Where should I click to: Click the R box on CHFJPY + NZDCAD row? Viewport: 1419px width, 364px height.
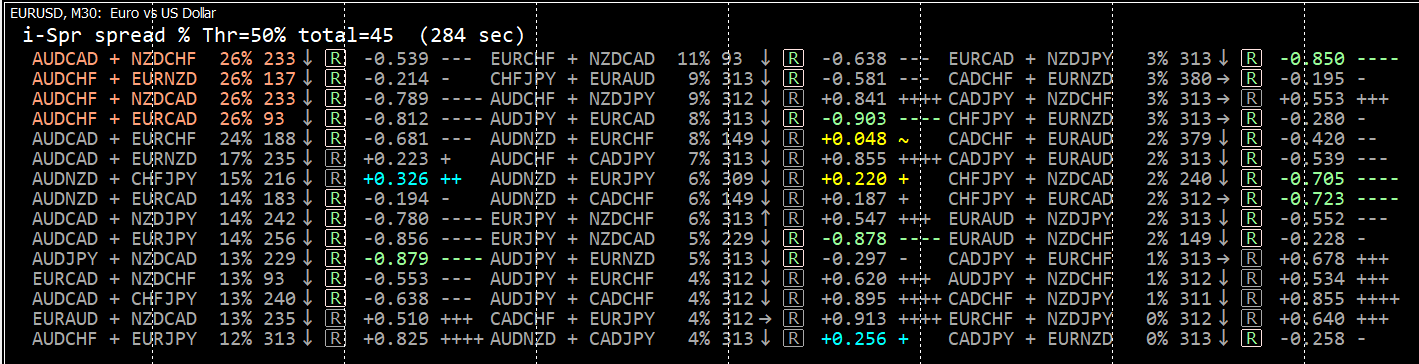1250,179
